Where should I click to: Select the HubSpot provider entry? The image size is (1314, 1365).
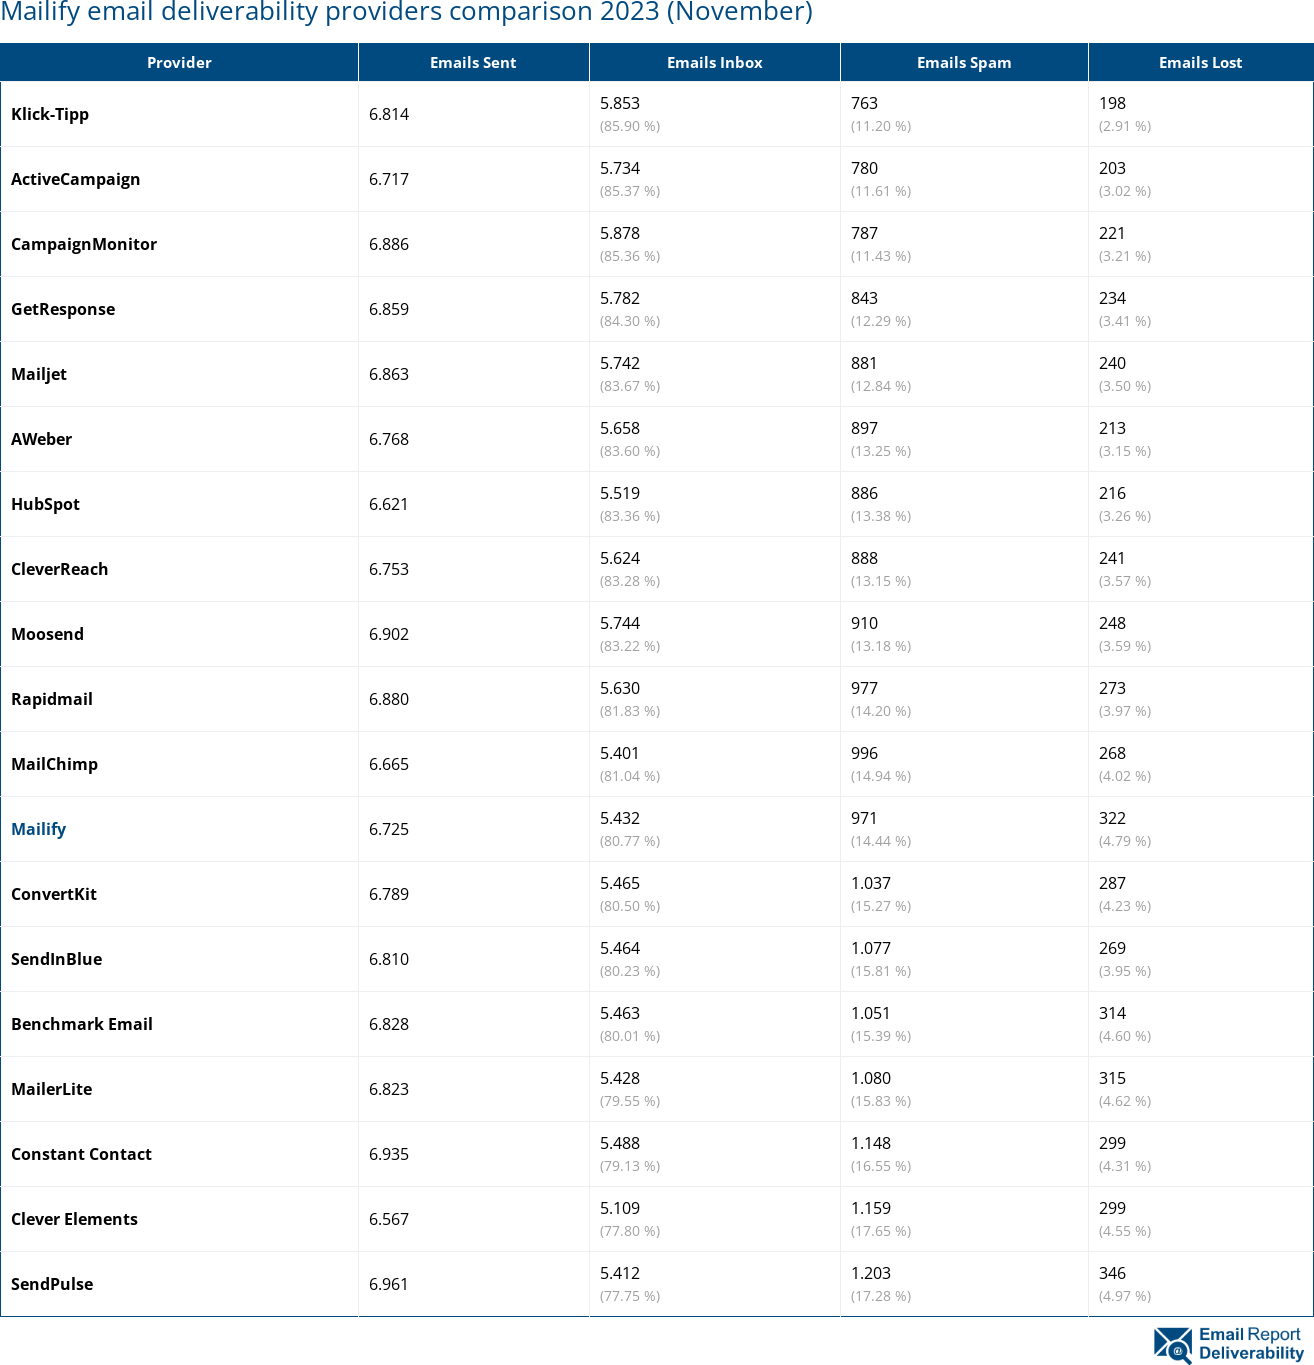[45, 504]
